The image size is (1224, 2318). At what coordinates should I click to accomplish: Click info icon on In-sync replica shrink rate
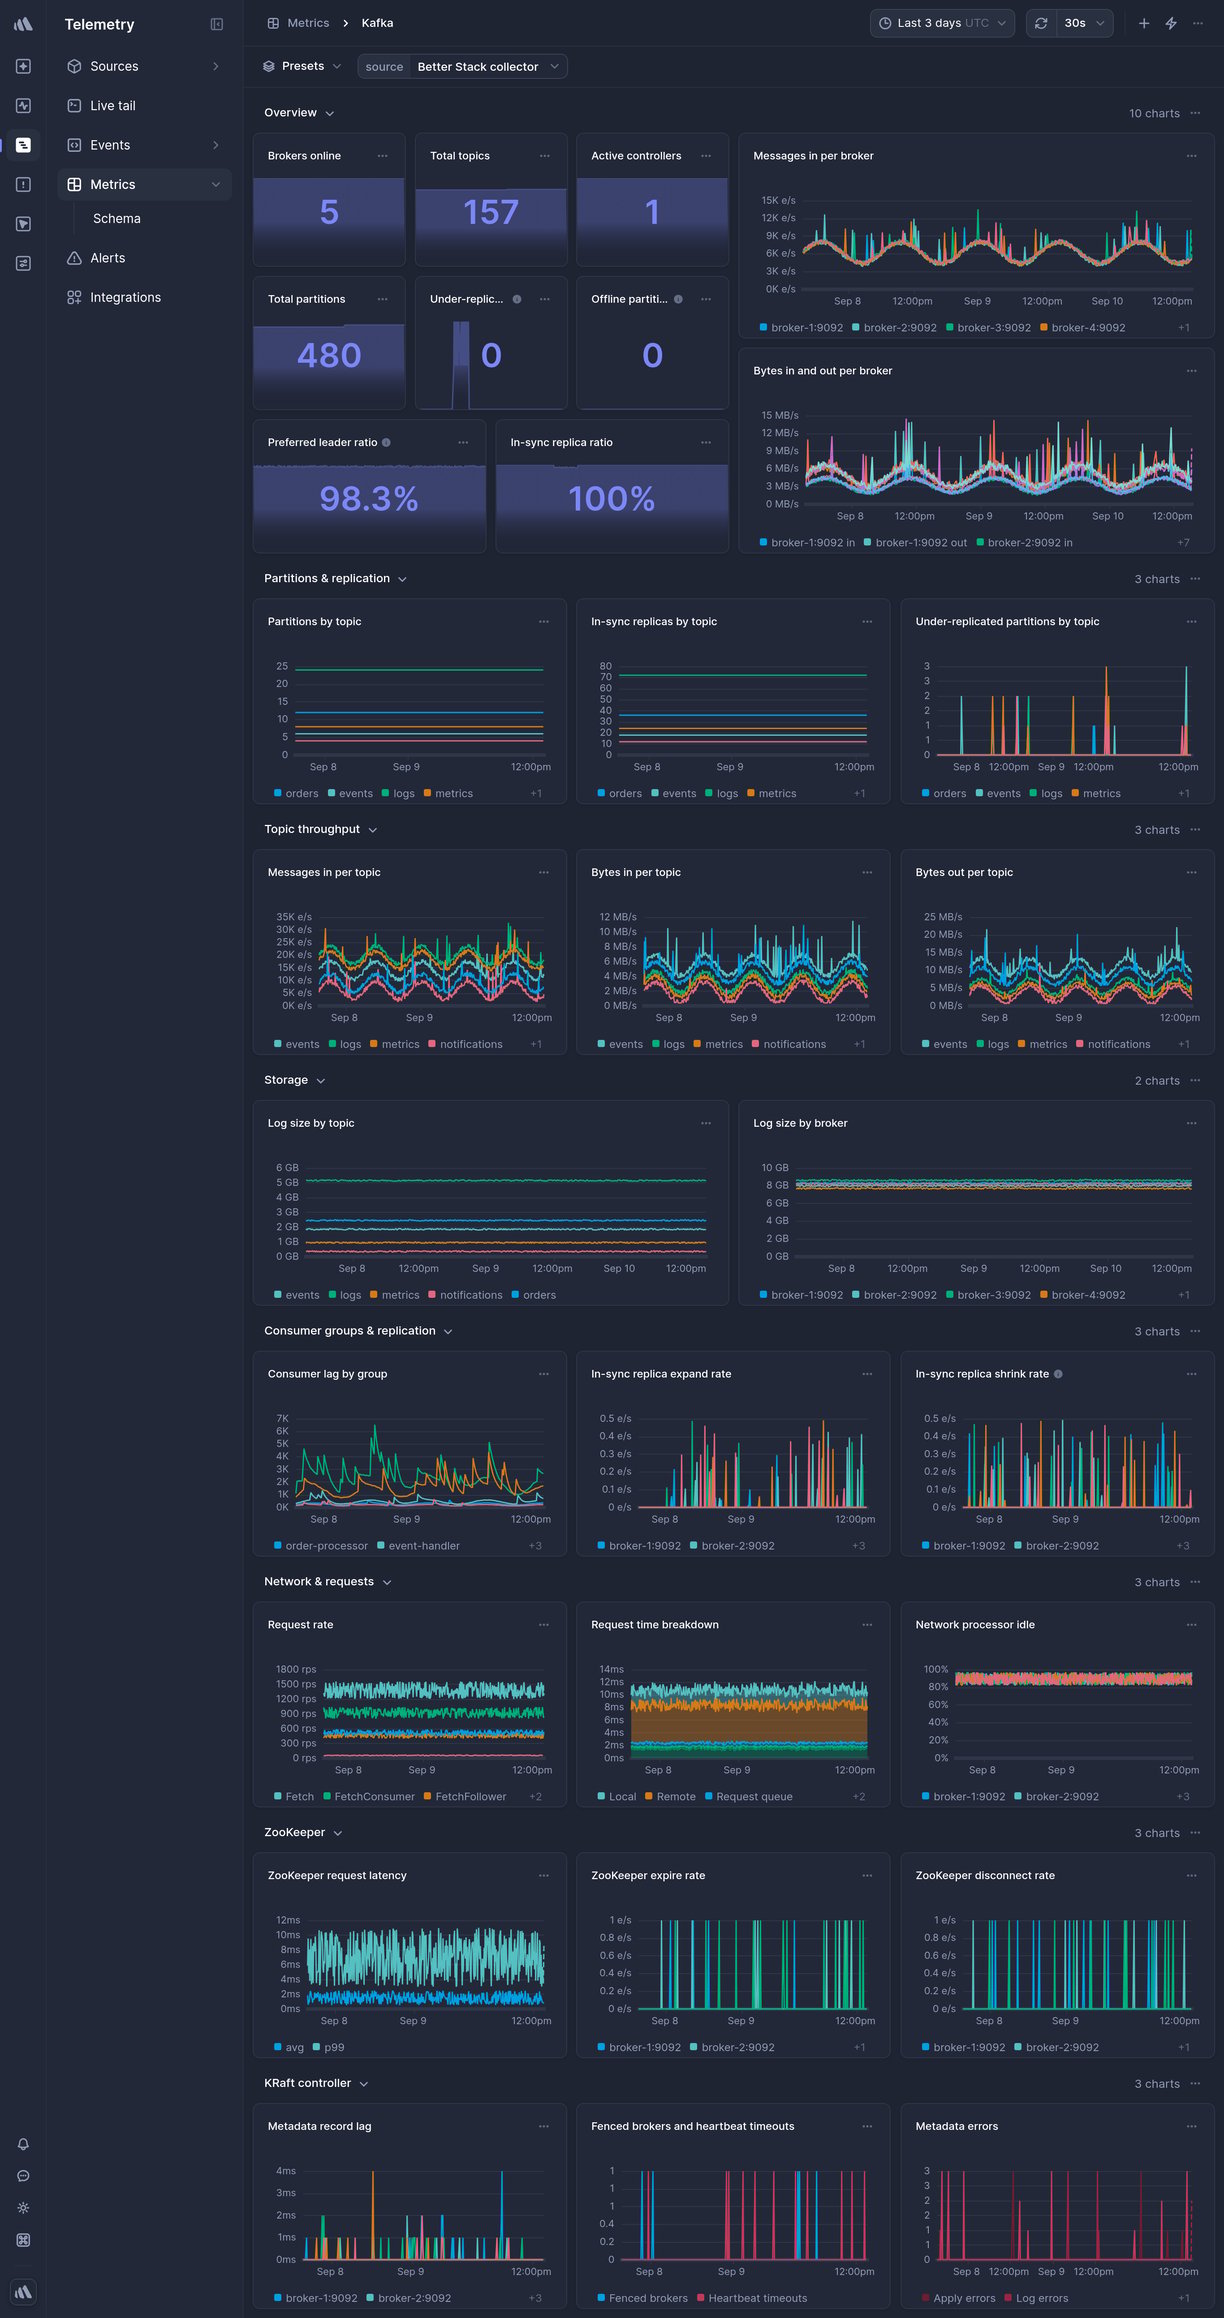[x=1059, y=1374]
